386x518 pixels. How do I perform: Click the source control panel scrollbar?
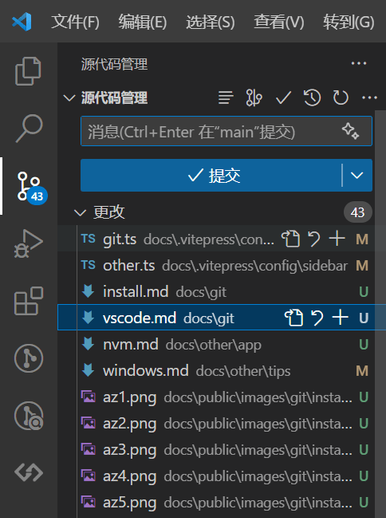pos(380,313)
